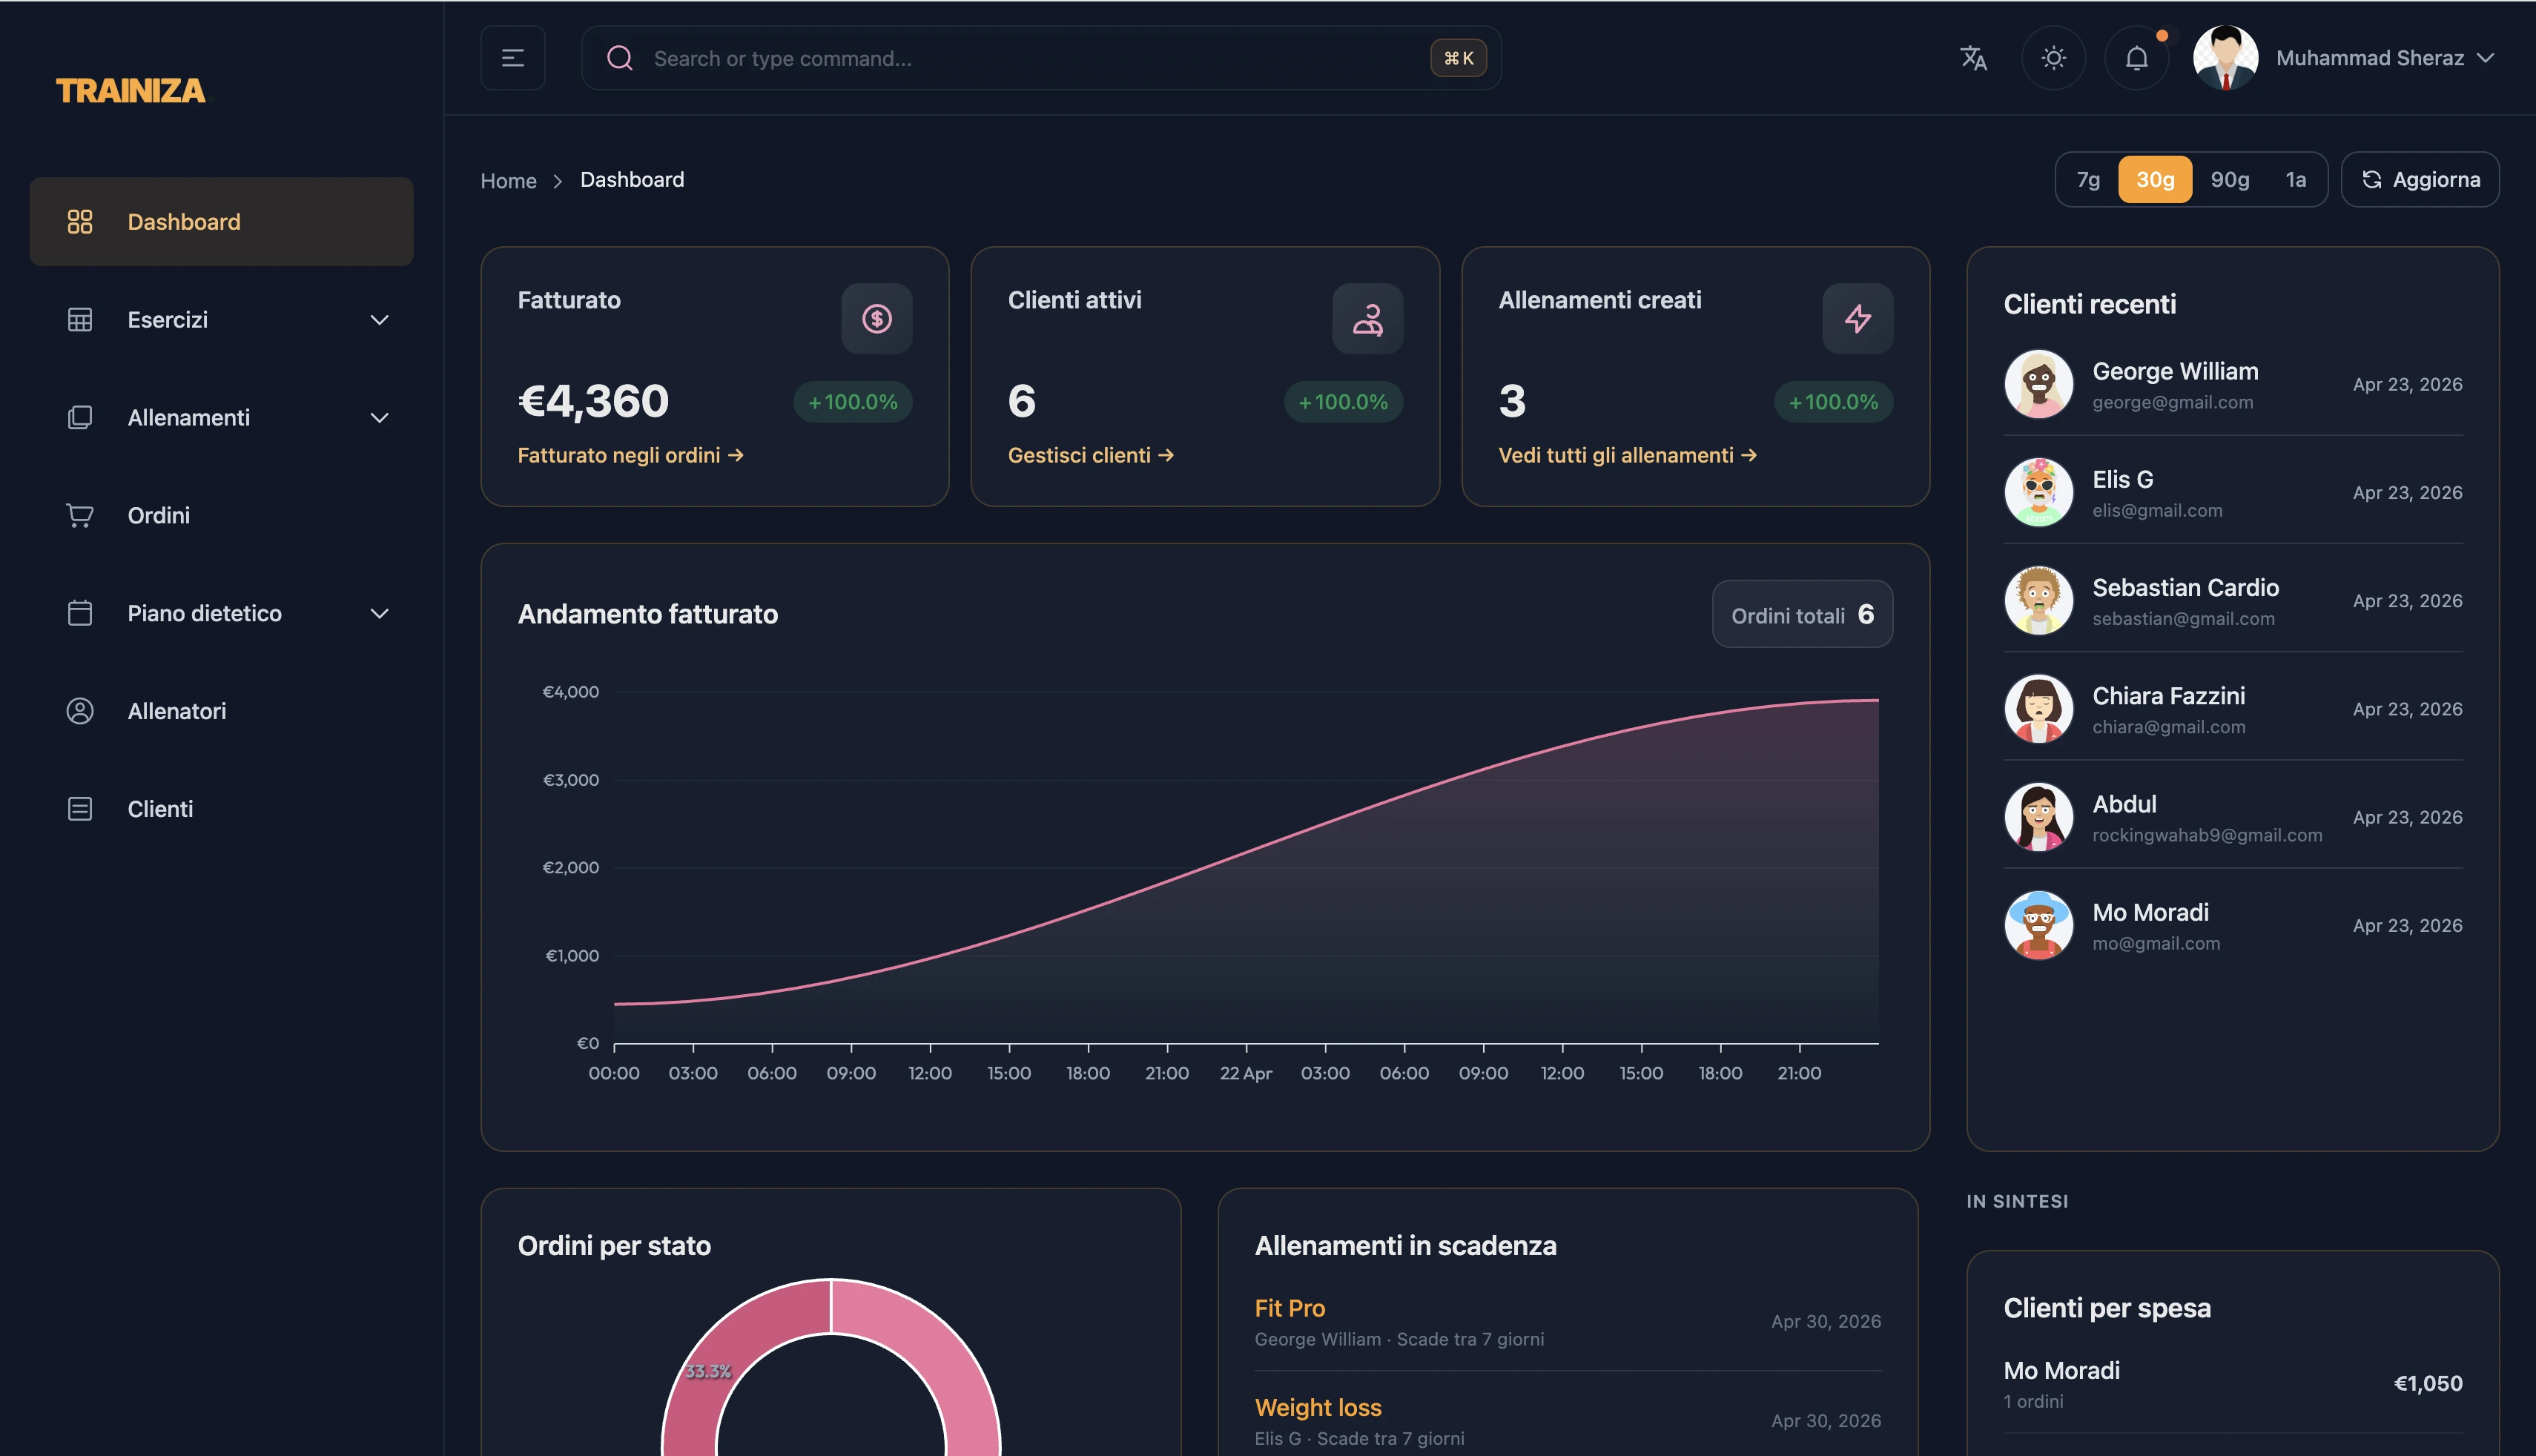Open Vedi tutti gli allenamenti link
Screen dimensions: 2536x1456
tap(1627, 455)
